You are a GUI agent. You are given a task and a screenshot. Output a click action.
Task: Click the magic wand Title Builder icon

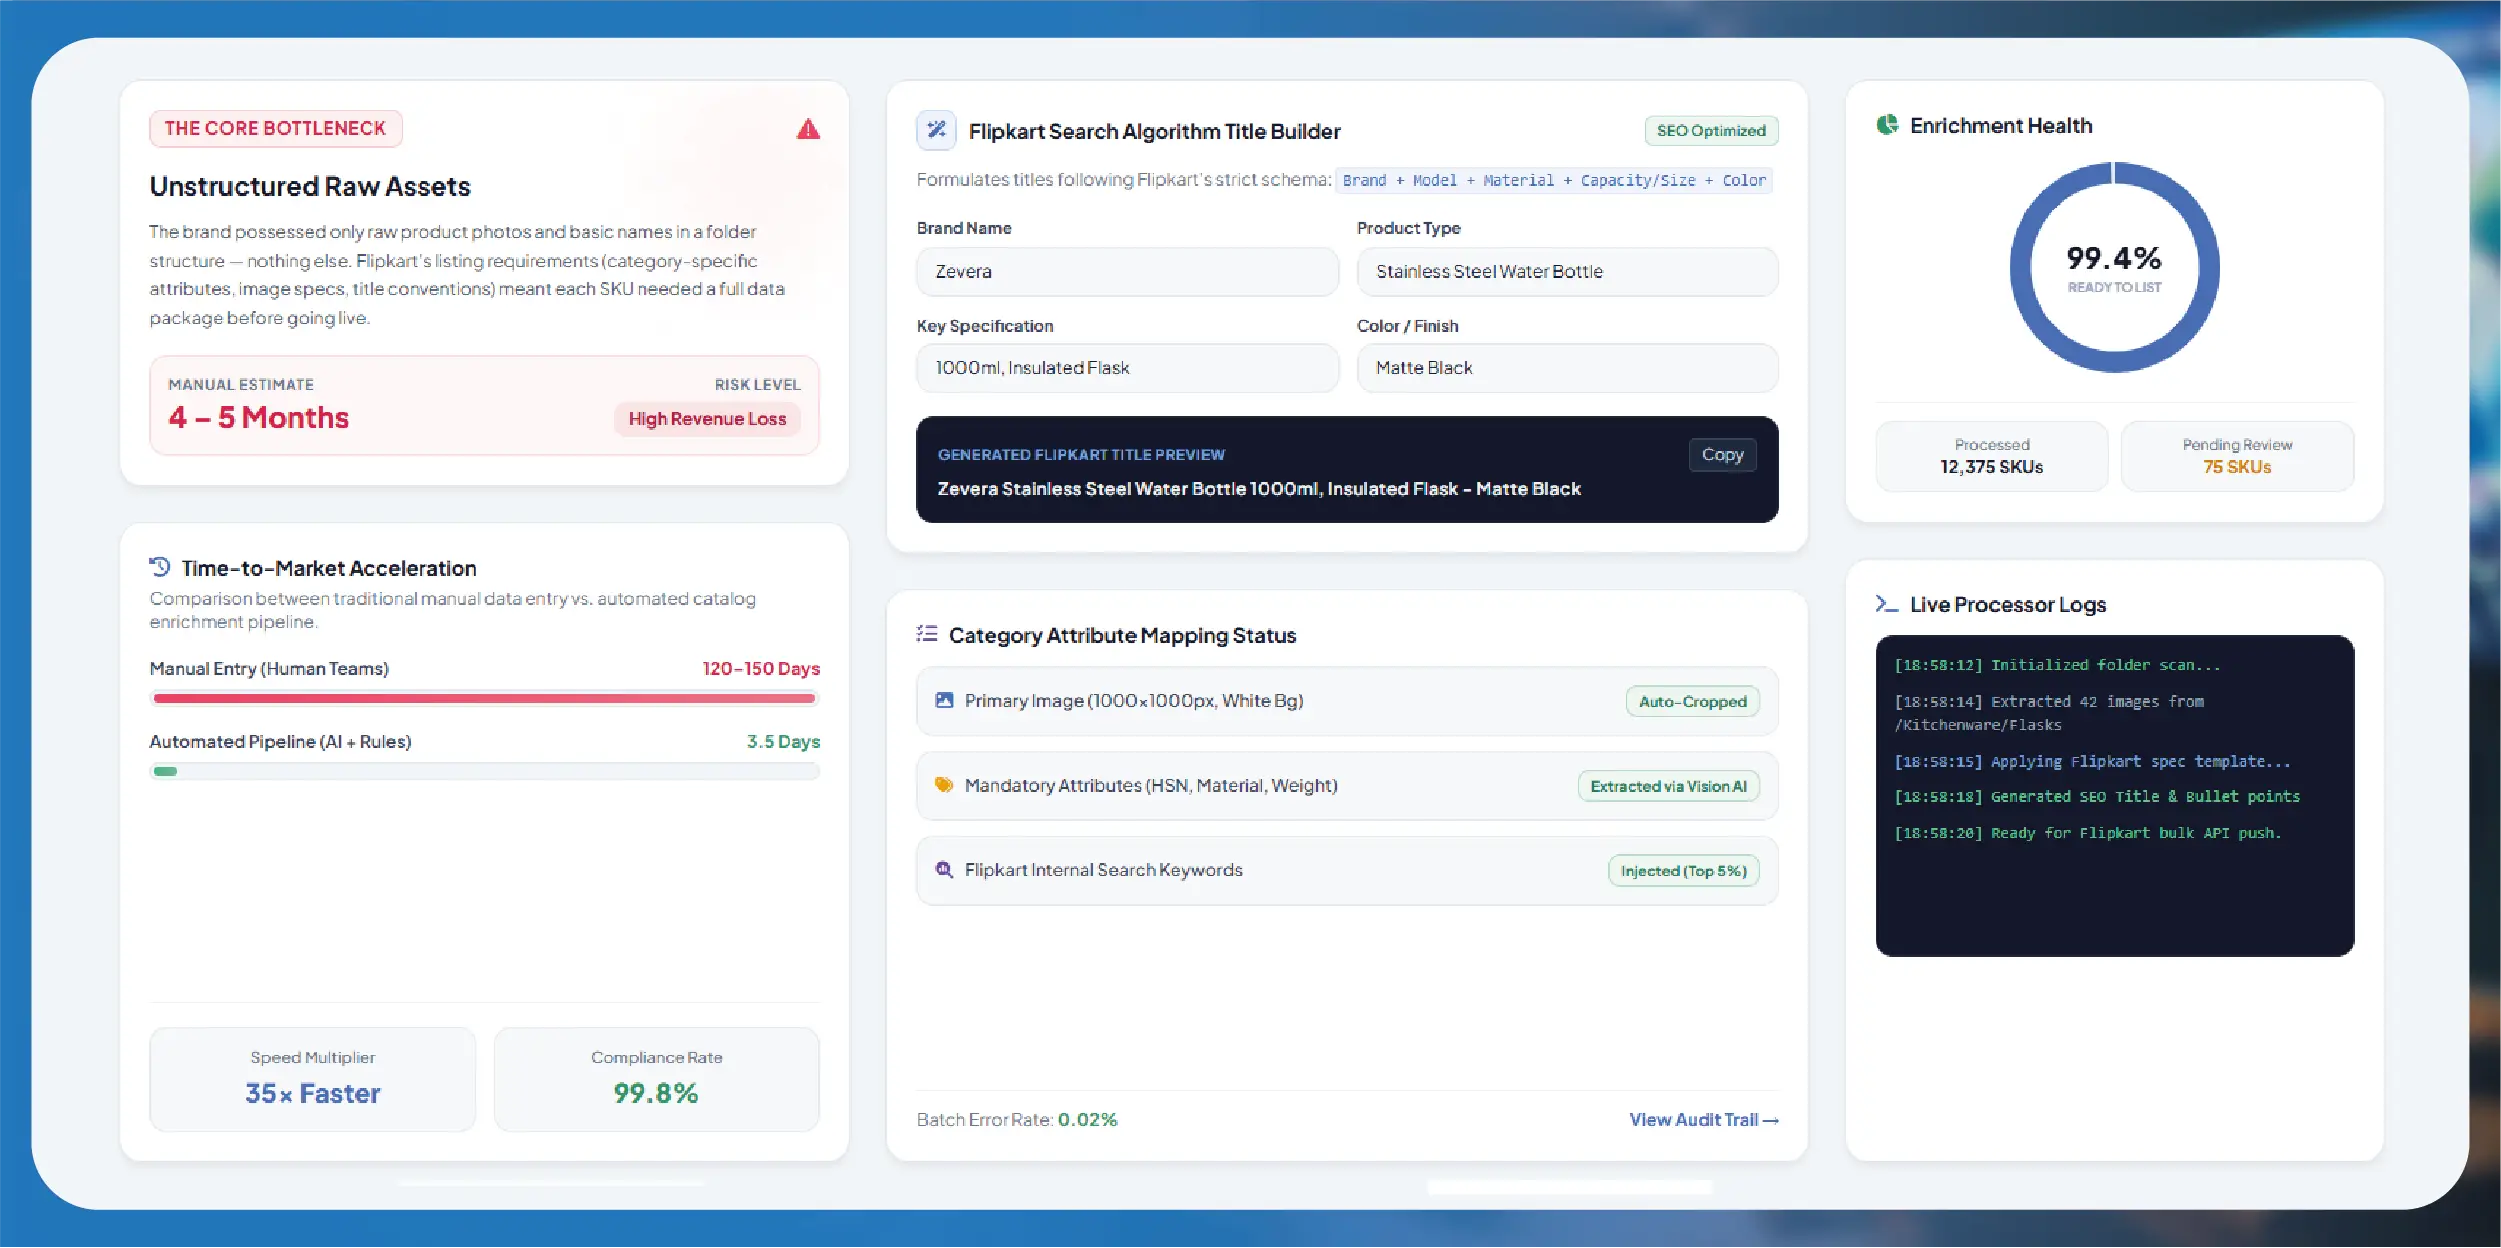pos(936,130)
